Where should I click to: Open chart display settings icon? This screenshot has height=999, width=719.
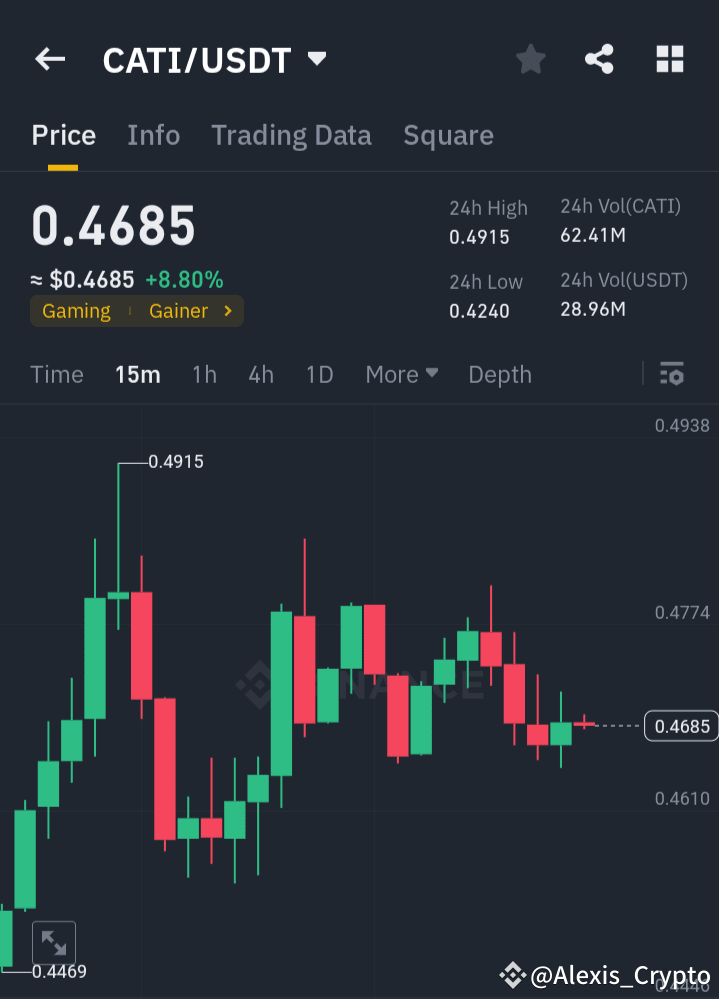[672, 374]
